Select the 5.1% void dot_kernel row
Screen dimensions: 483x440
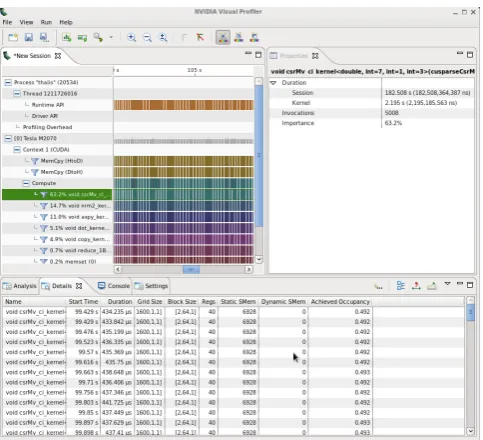(57, 228)
